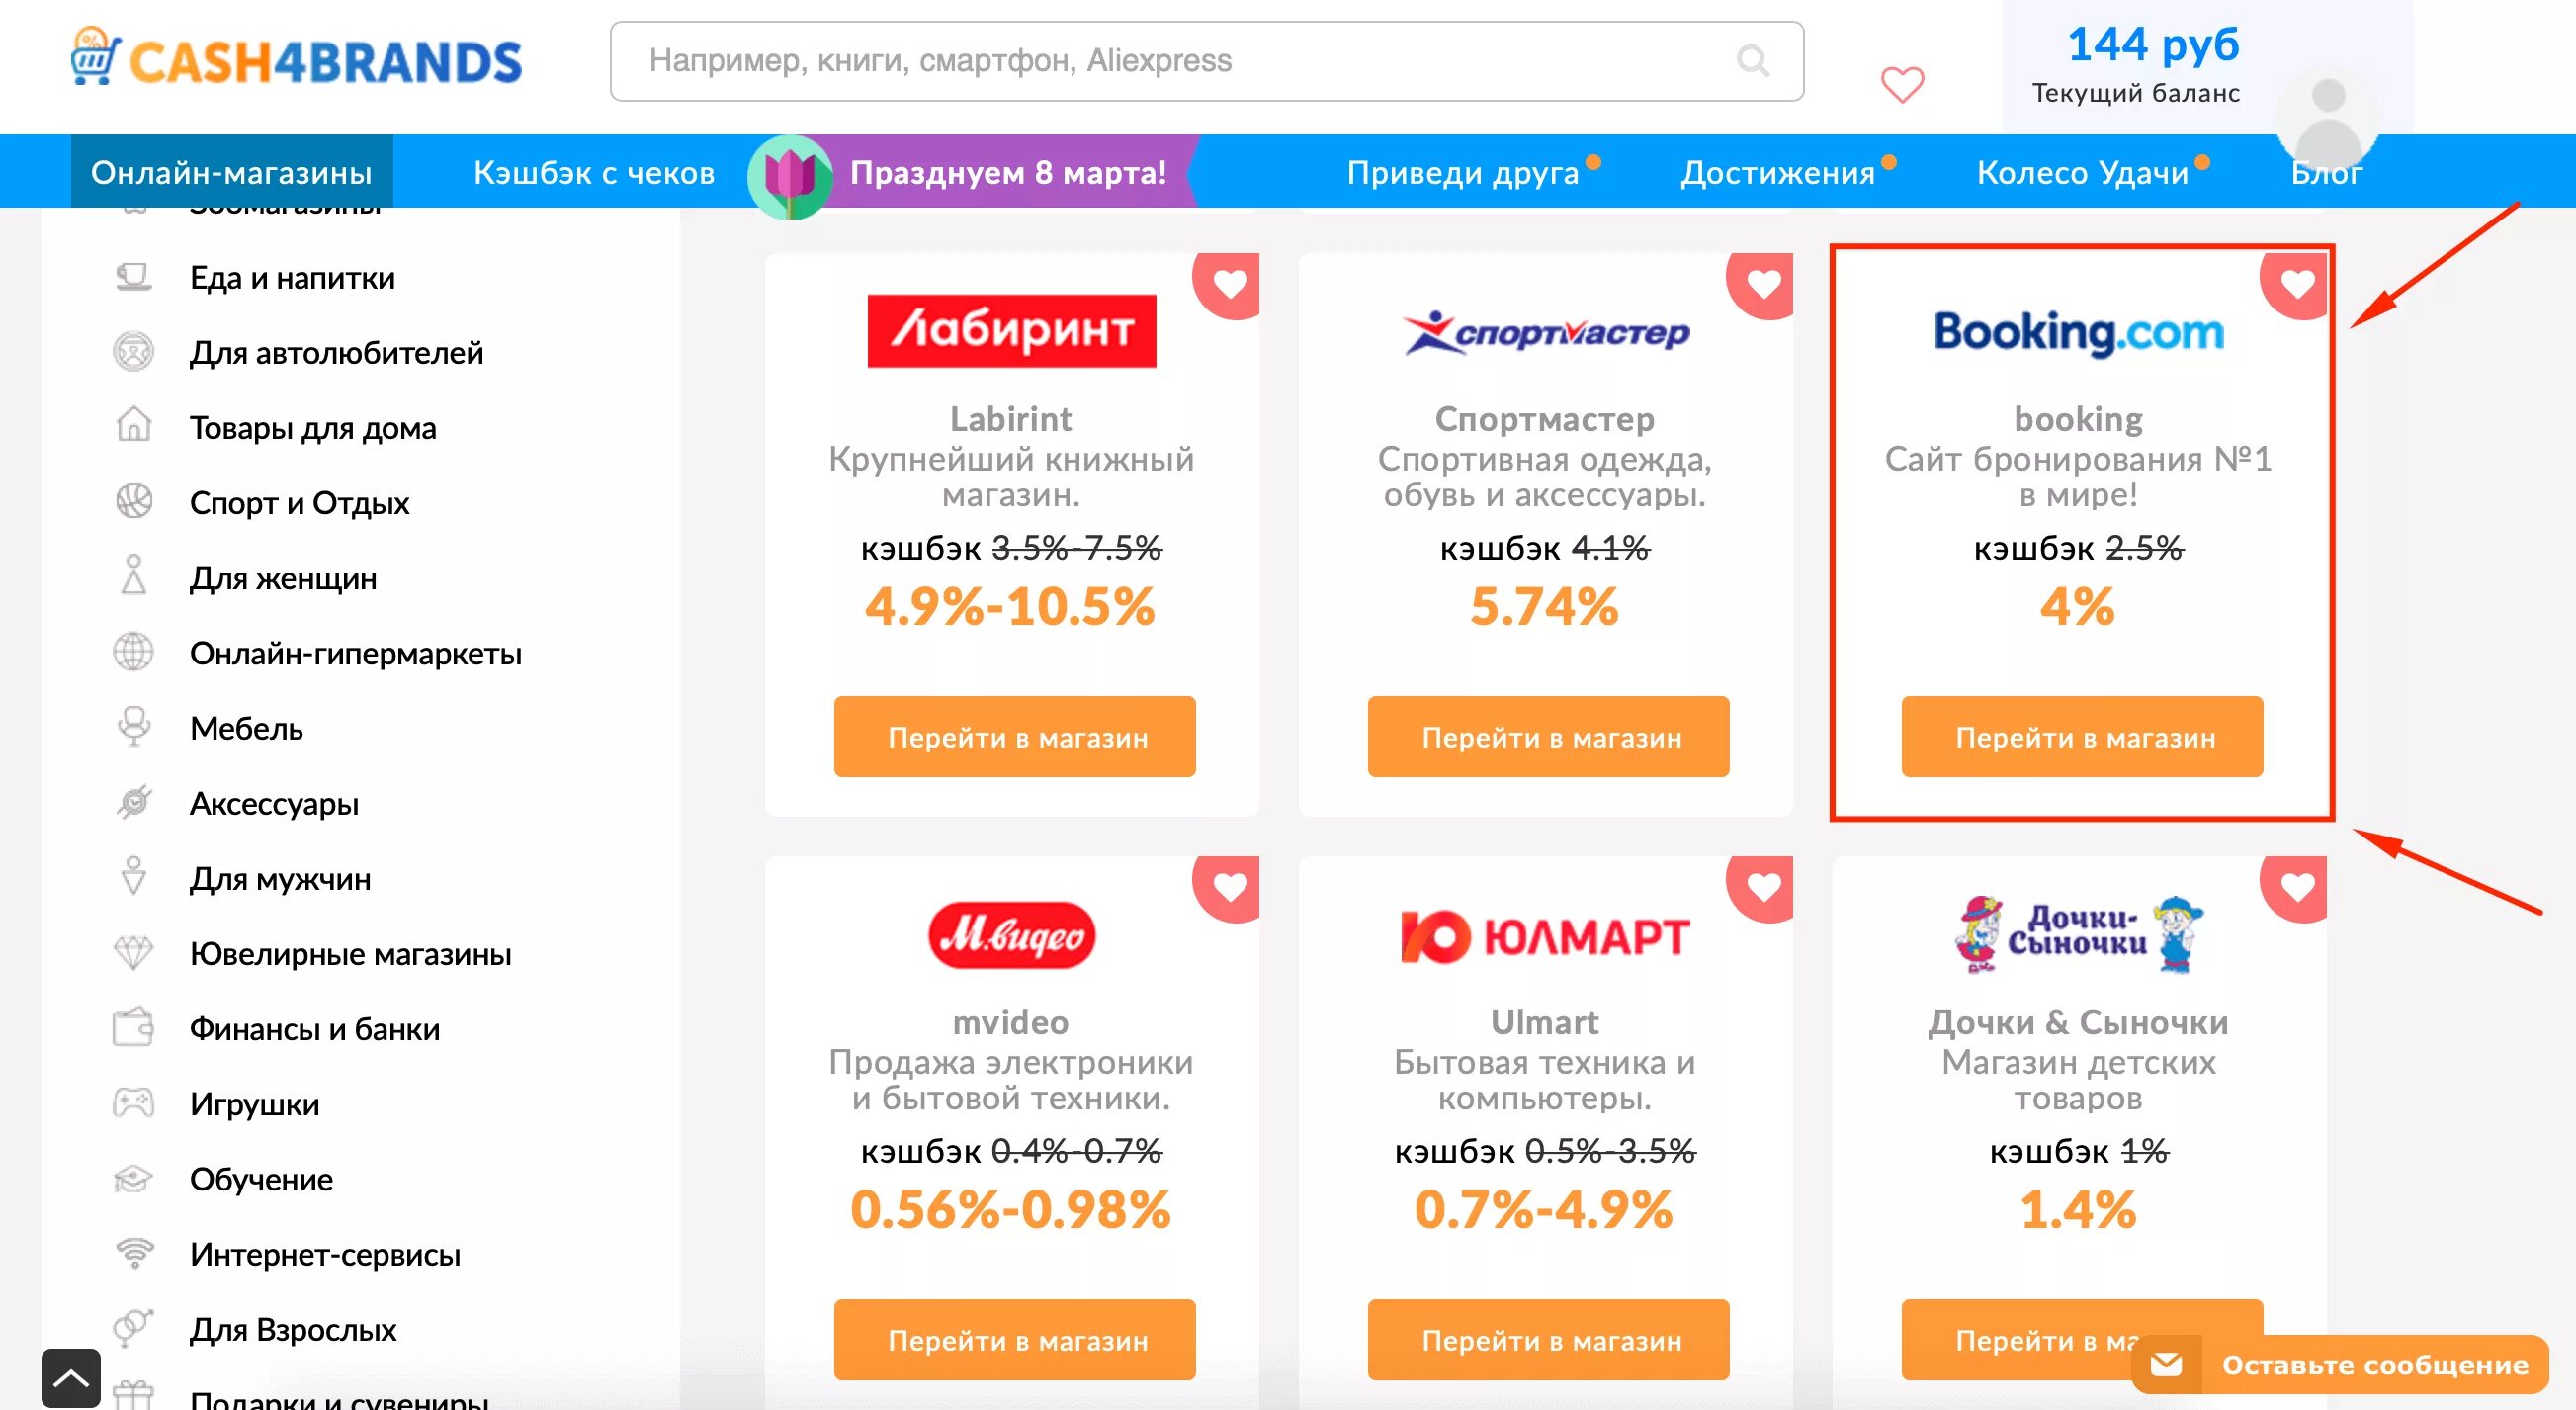Click Перейти в магазин for booking
2576x1410 pixels.
(2082, 737)
